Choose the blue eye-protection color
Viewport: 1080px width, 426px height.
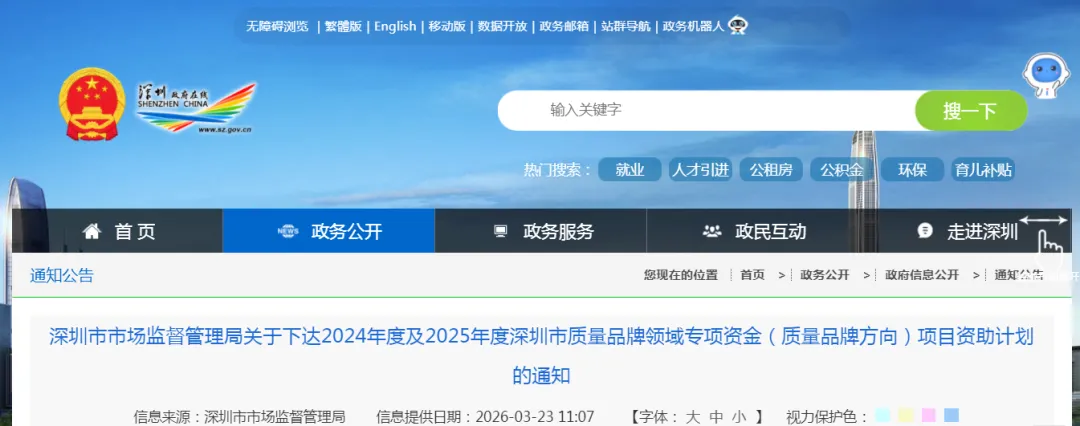click(x=951, y=416)
